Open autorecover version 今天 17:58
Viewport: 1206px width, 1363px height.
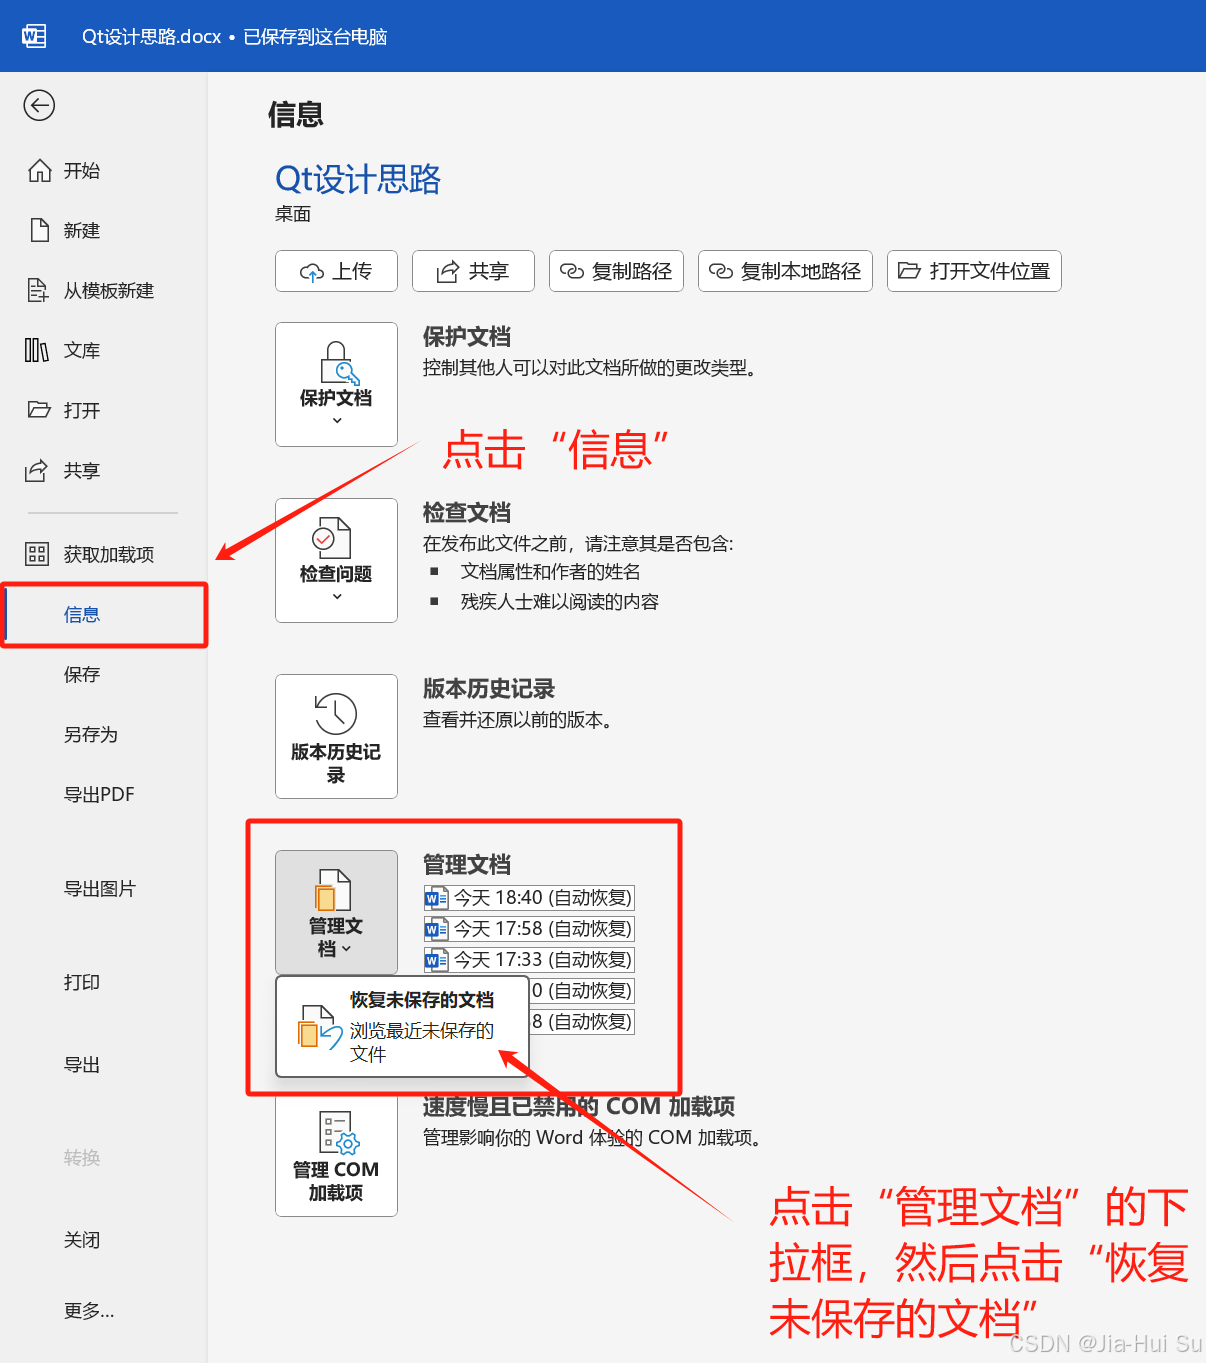point(529,929)
